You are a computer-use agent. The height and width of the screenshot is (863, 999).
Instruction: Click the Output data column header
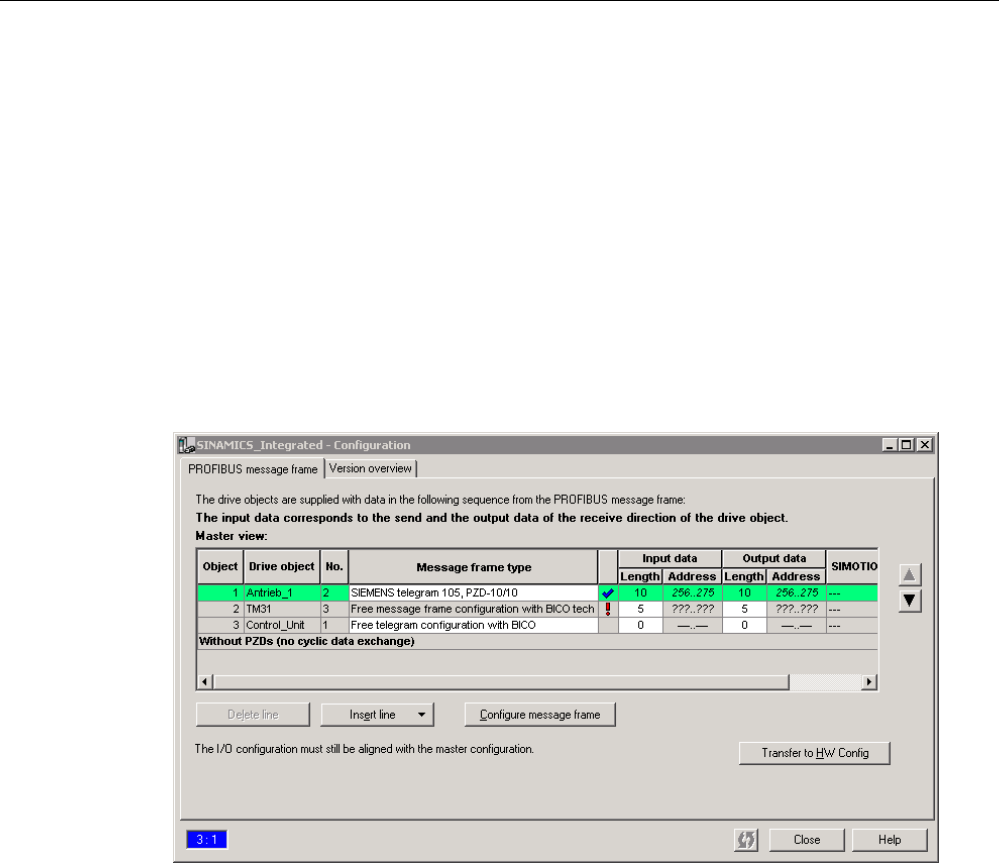774,559
